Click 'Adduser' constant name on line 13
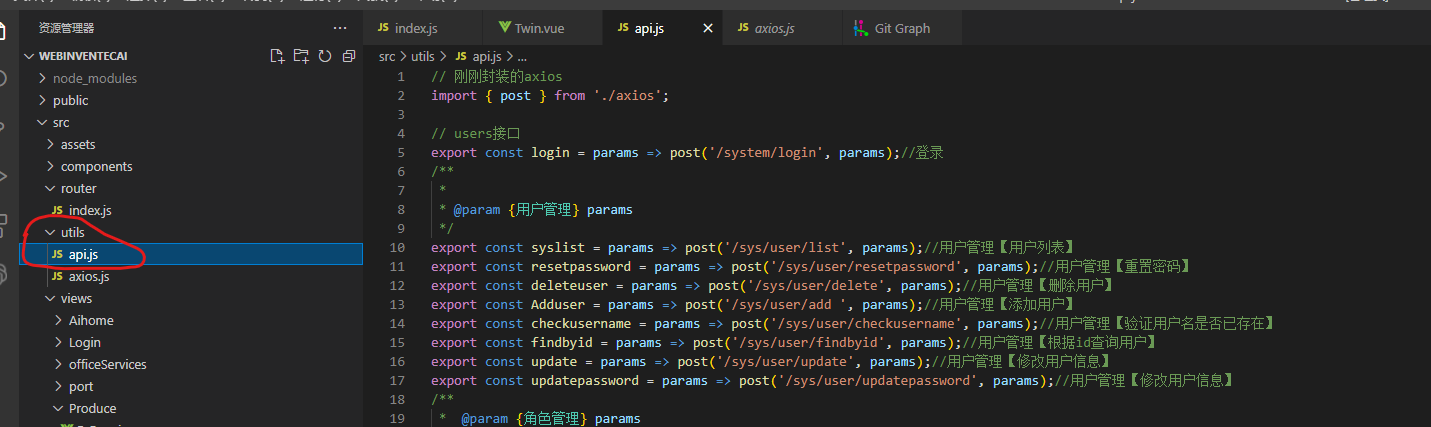The height and width of the screenshot is (427, 1431). click(558, 305)
